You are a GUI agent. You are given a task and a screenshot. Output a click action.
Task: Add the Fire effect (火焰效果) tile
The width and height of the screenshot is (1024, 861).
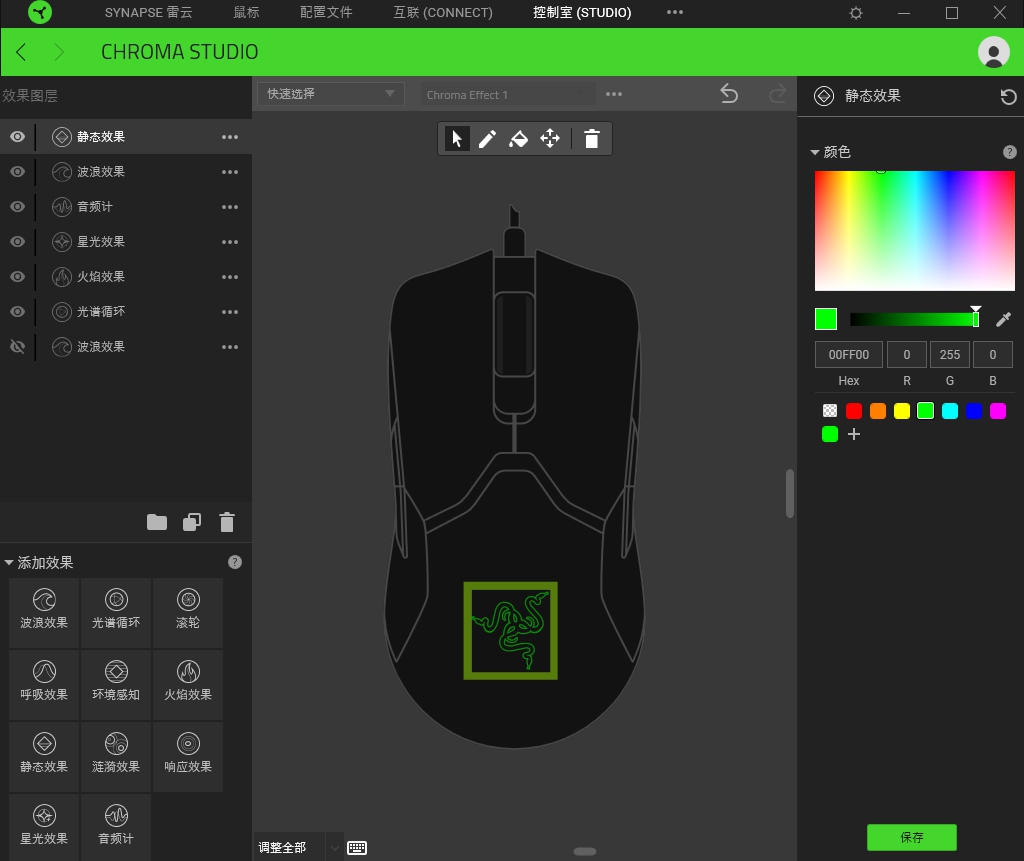[188, 682]
